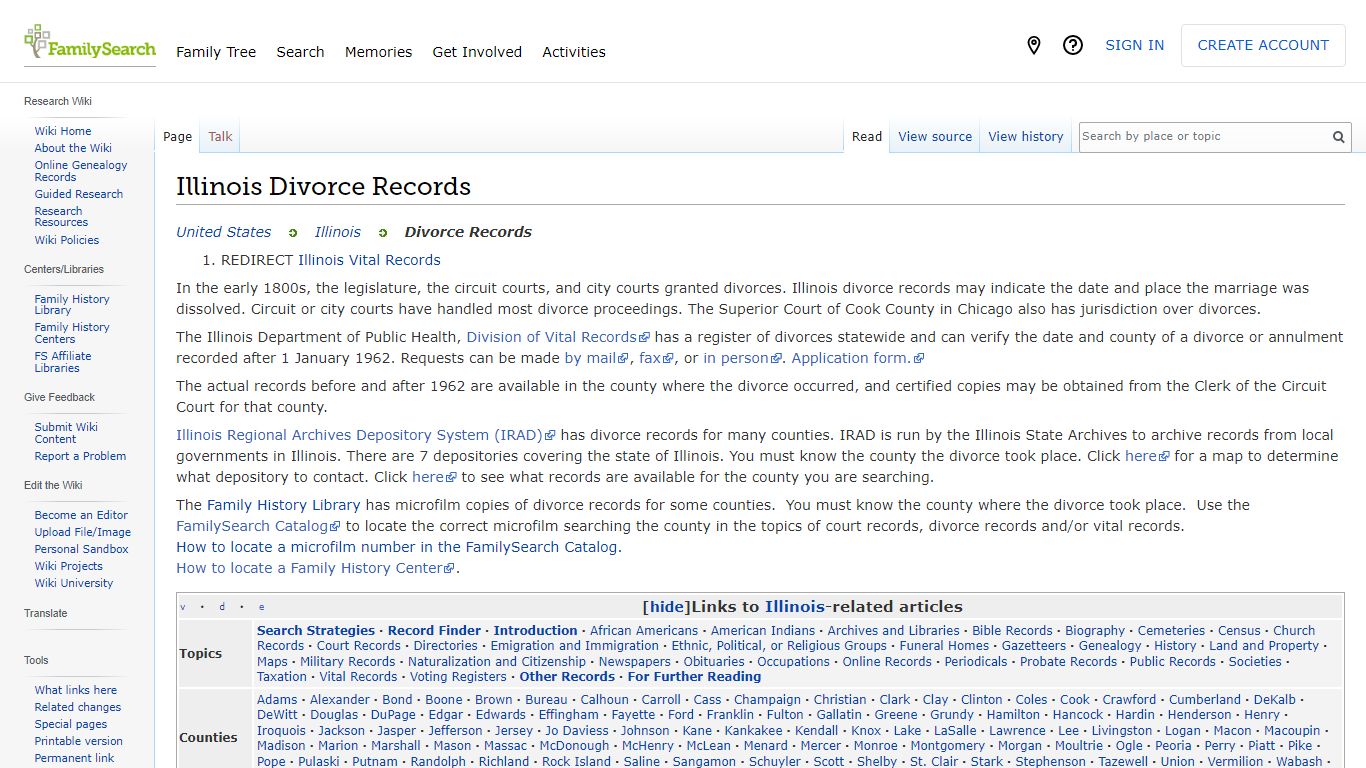Open FS Affiliate Libraries link
This screenshot has width=1366, height=768.
point(63,362)
